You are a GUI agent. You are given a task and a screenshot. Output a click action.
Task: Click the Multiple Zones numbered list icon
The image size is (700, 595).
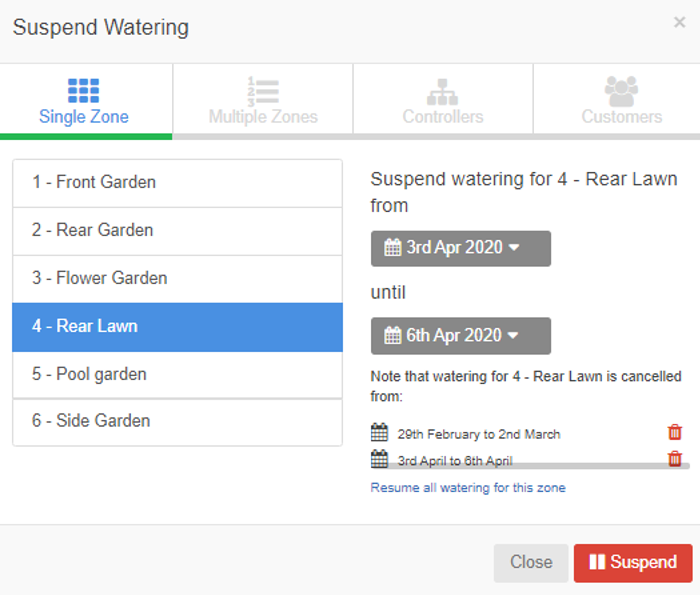point(263,92)
